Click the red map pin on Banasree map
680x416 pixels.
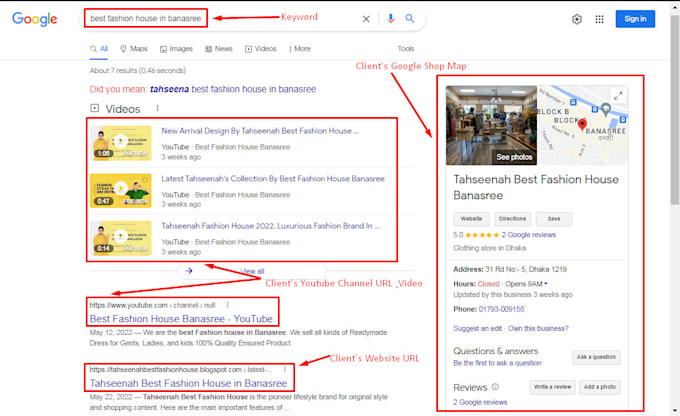tap(582, 125)
